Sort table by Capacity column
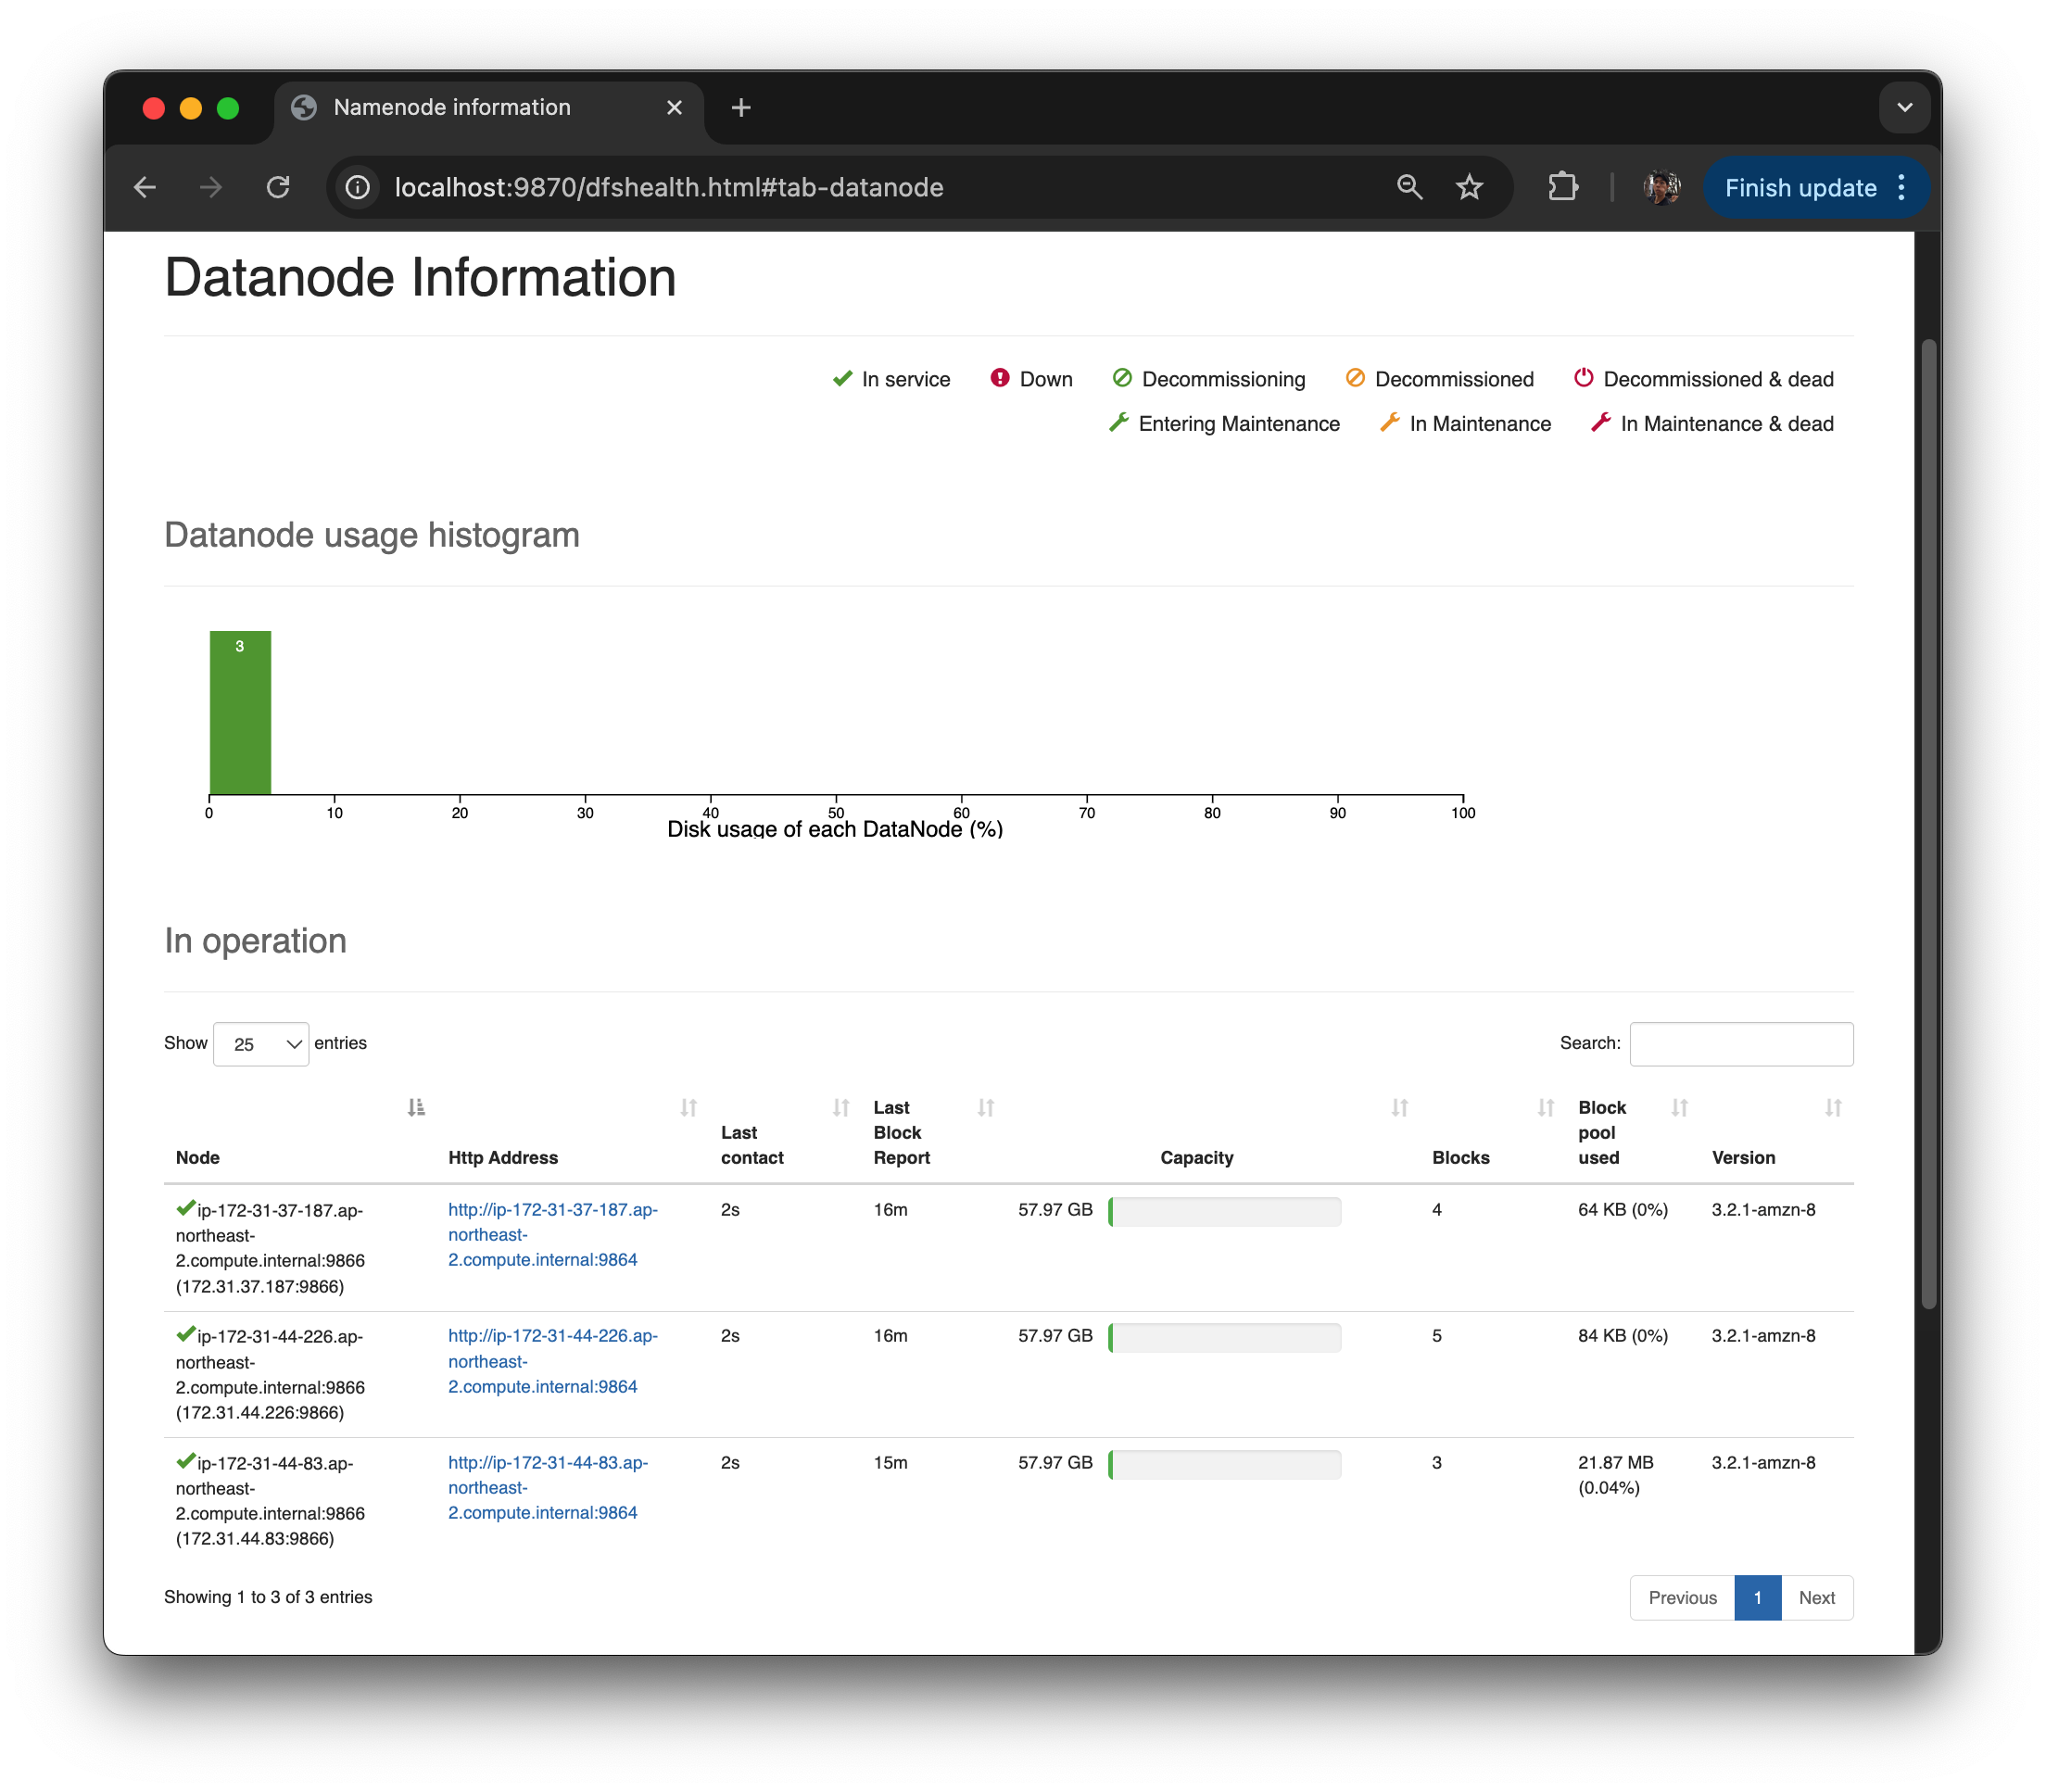 click(1399, 1107)
